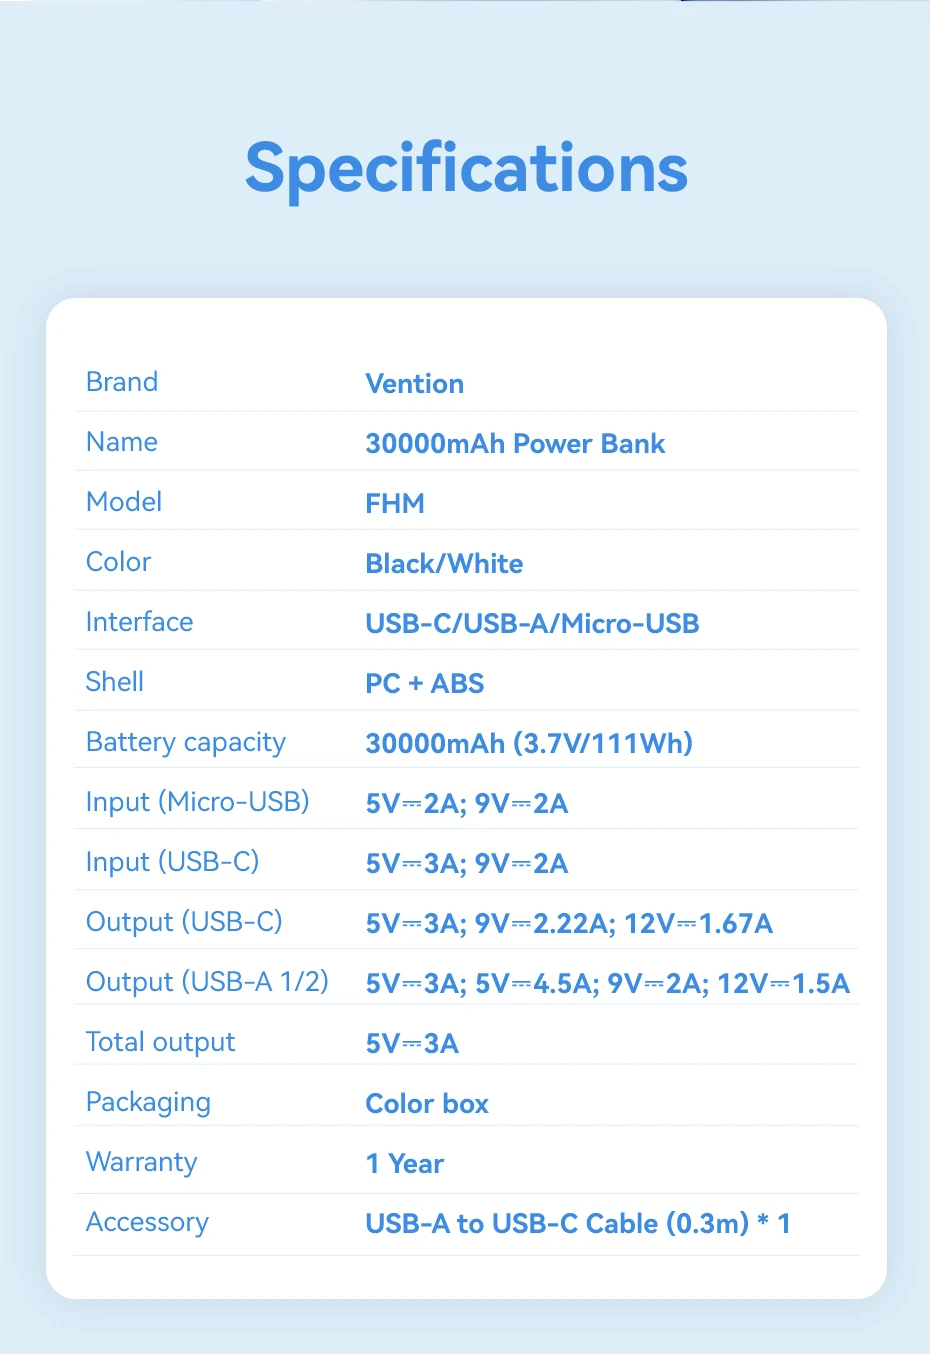The image size is (930, 1354).
Task: Click the Accessory row label
Action: coord(147,1222)
